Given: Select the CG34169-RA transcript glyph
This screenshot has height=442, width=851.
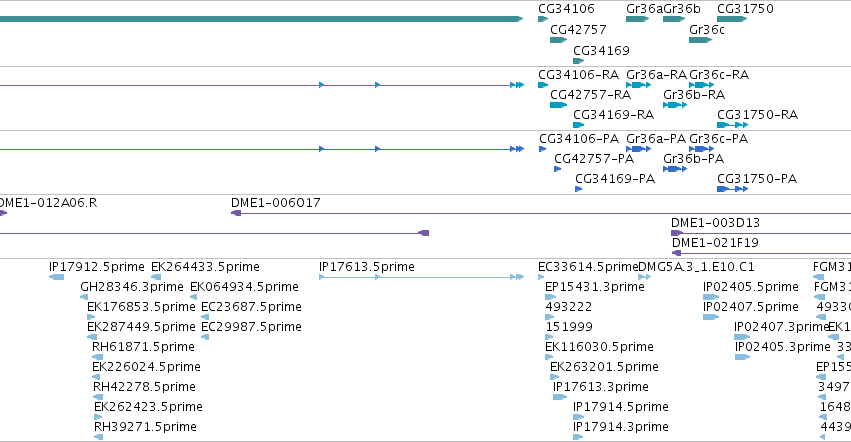Looking at the screenshot, I should point(579,125).
